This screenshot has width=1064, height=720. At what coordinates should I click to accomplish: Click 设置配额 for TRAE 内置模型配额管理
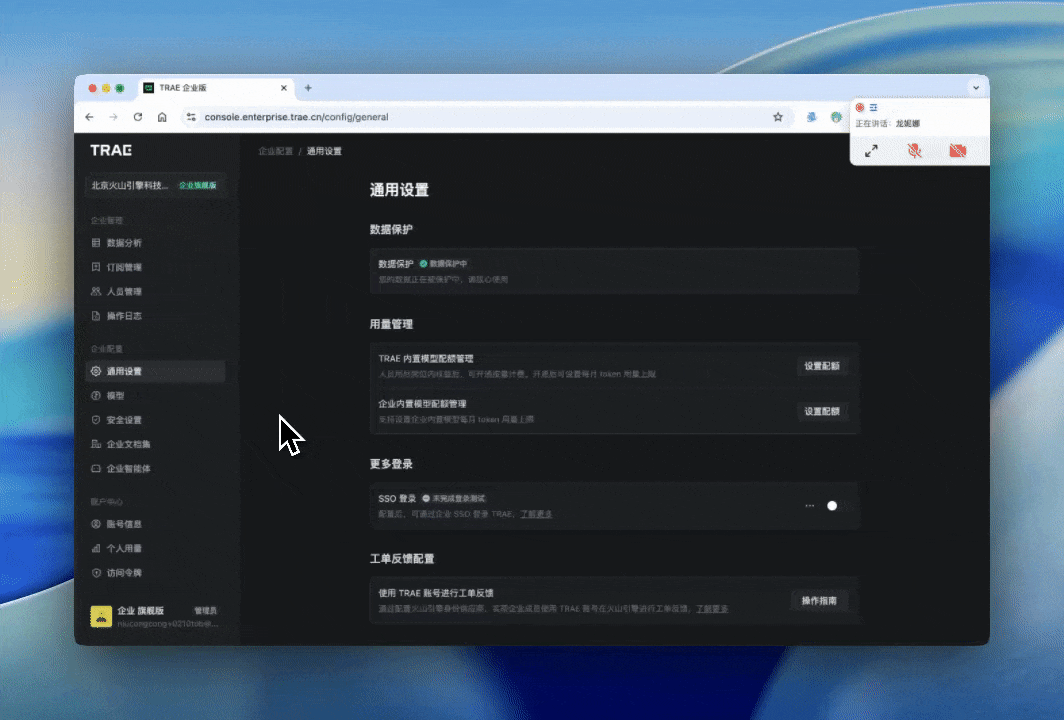tap(822, 366)
